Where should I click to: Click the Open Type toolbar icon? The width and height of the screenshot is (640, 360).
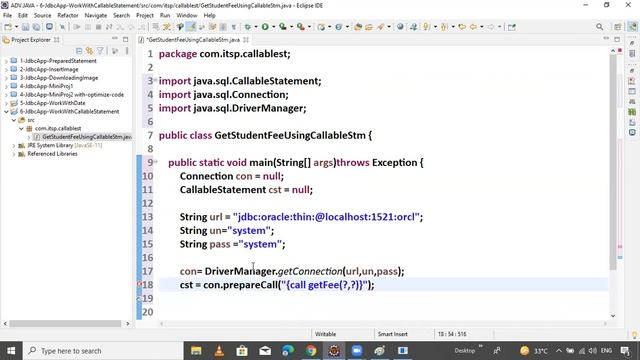358,27
